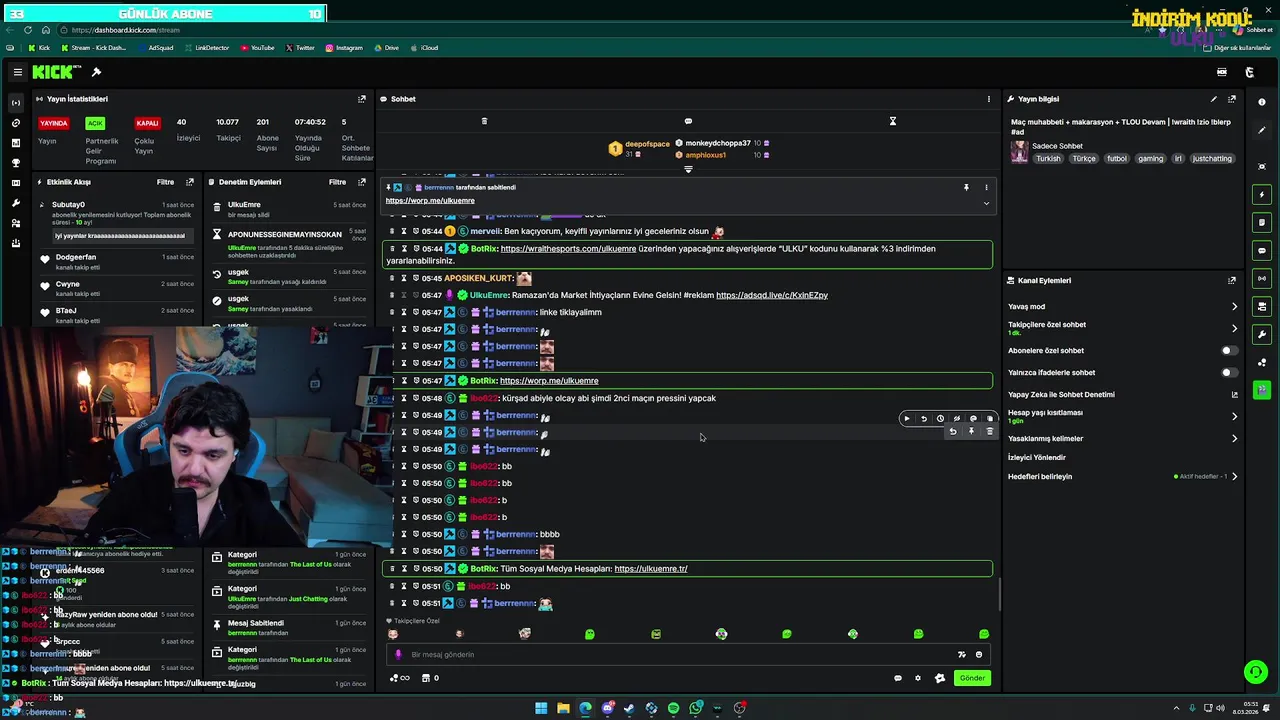Image resolution: width=1280 pixels, height=720 pixels.
Task: Open Kick bookmark in bookmarks bar
Action: pyautogui.click(x=39, y=48)
